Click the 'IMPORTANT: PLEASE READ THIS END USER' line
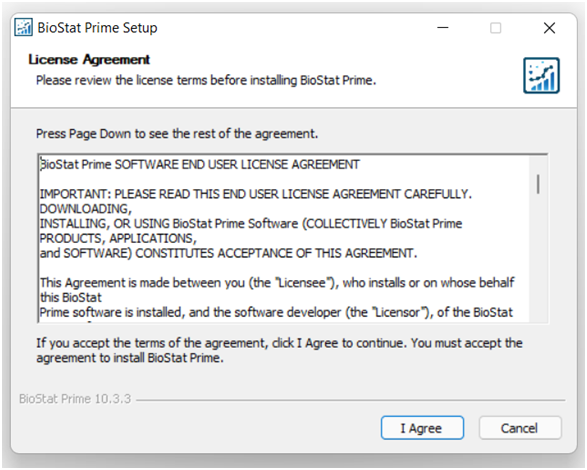Image resolution: width=587 pixels, height=470 pixels. coord(255,194)
